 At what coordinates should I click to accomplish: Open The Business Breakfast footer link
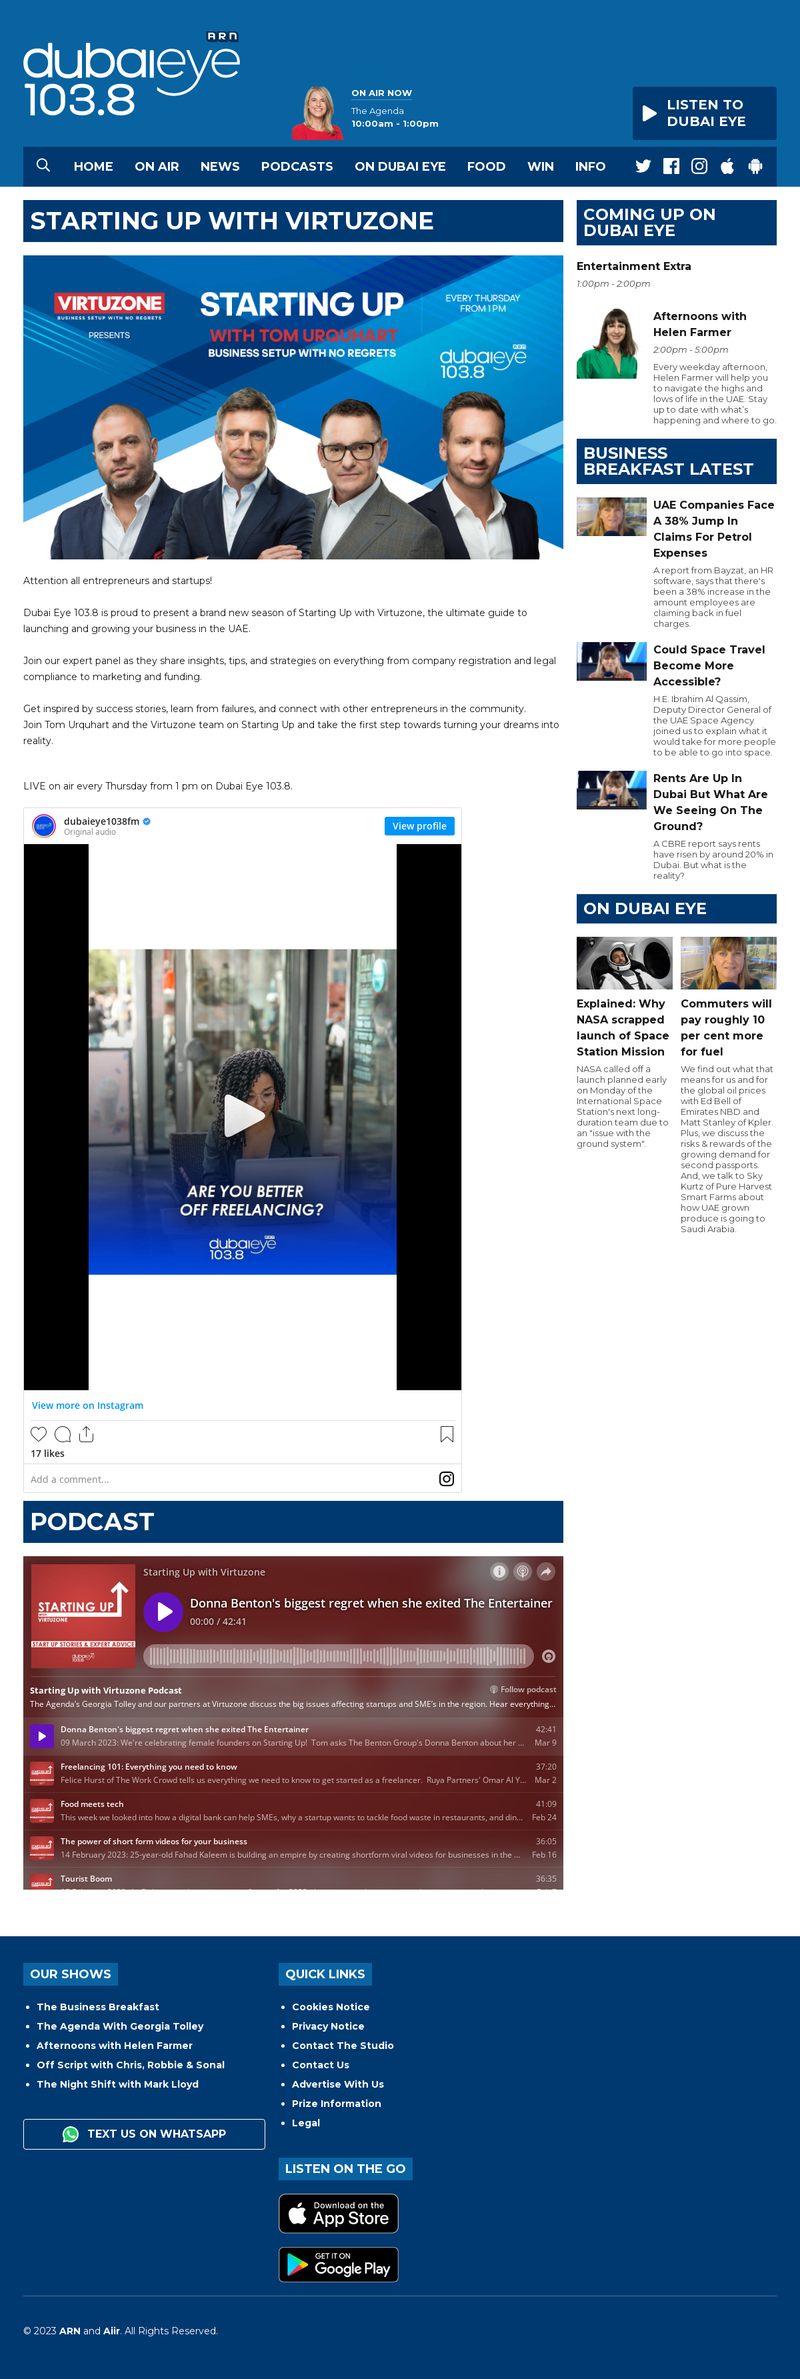pyautogui.click(x=98, y=2006)
